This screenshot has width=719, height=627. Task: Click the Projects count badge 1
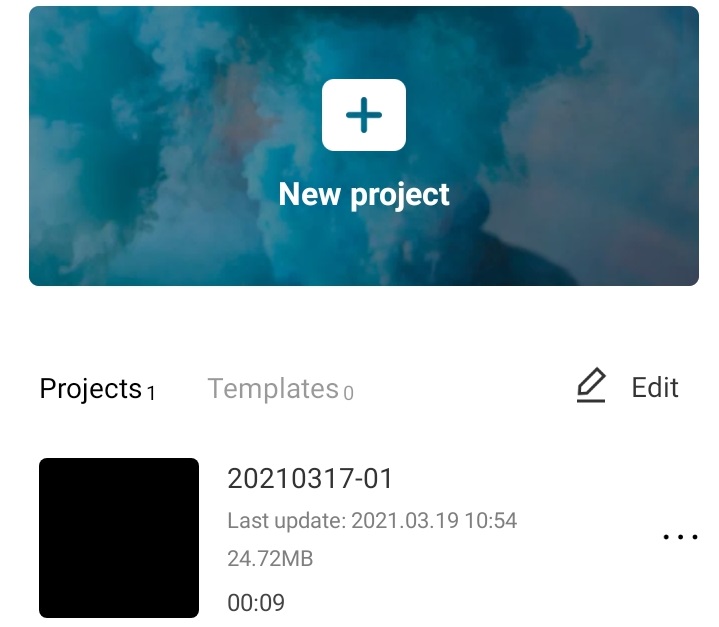[151, 393]
